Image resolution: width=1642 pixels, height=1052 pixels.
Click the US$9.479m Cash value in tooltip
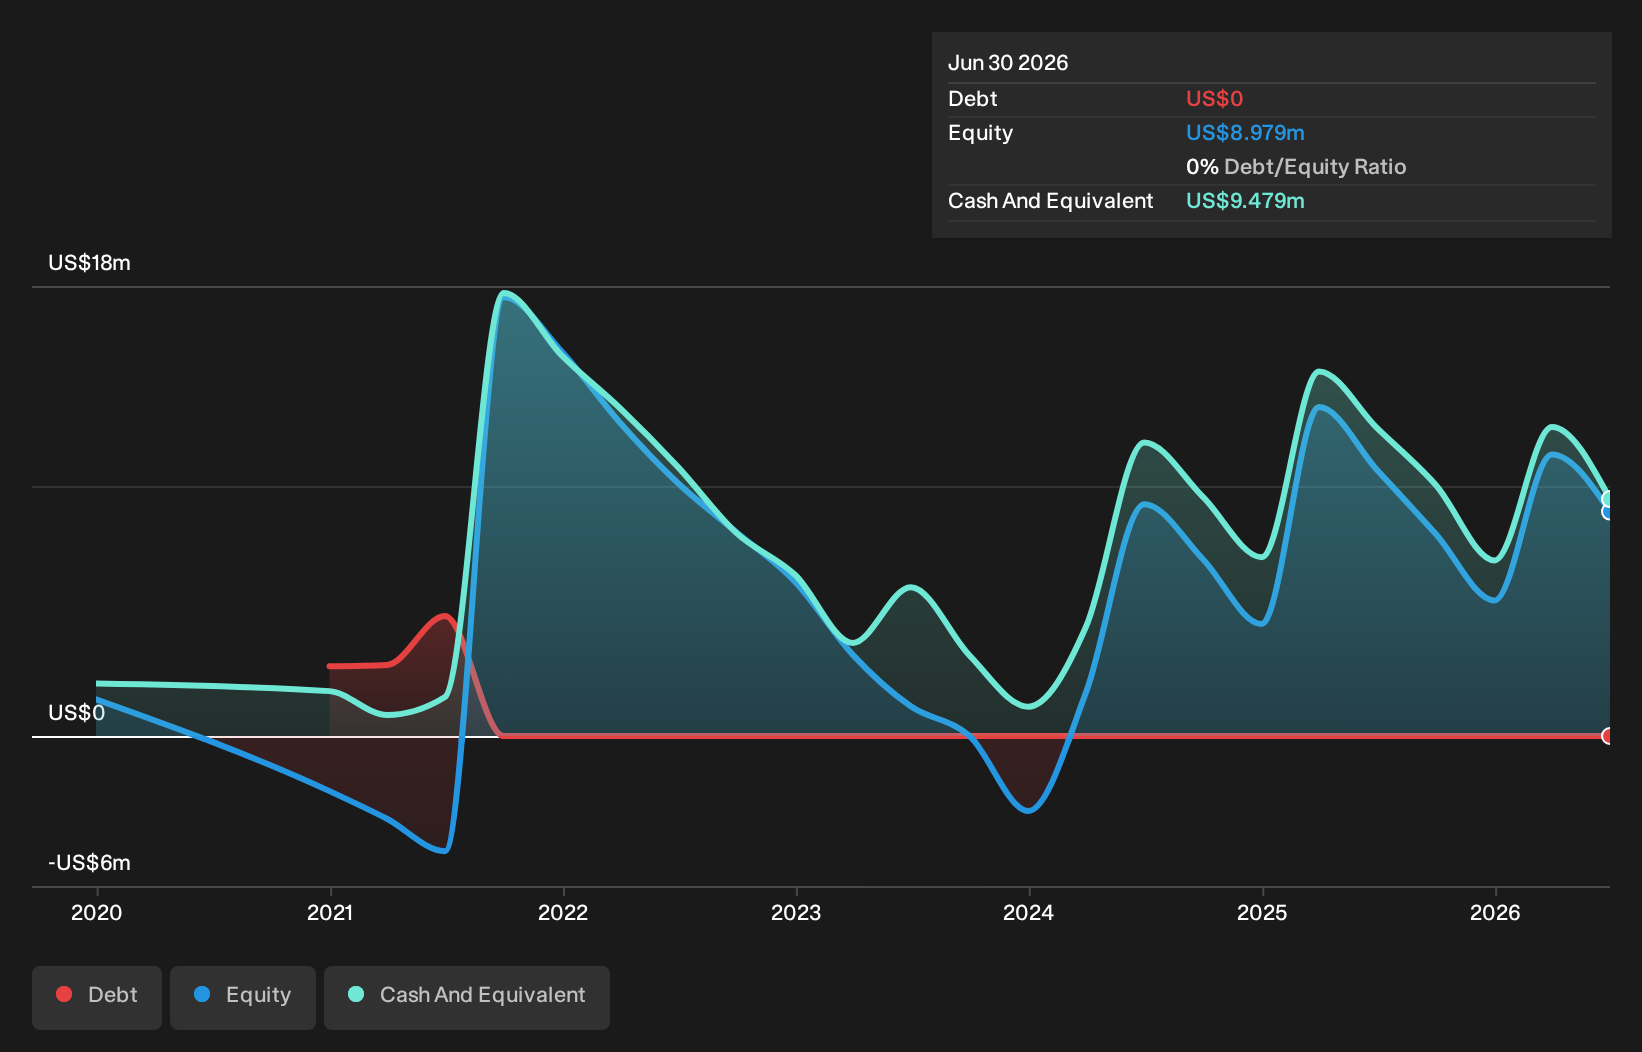1245,201
